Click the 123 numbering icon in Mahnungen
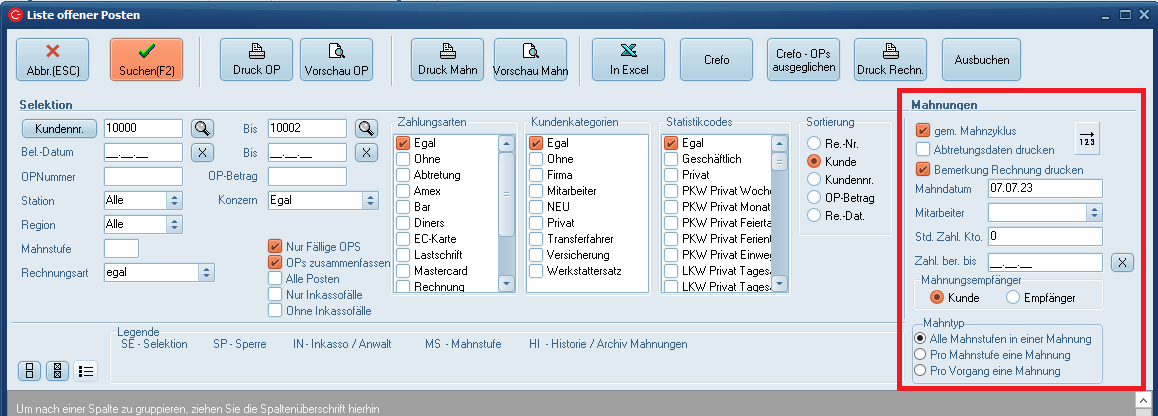The width and height of the screenshot is (1158, 416). pos(1086,138)
